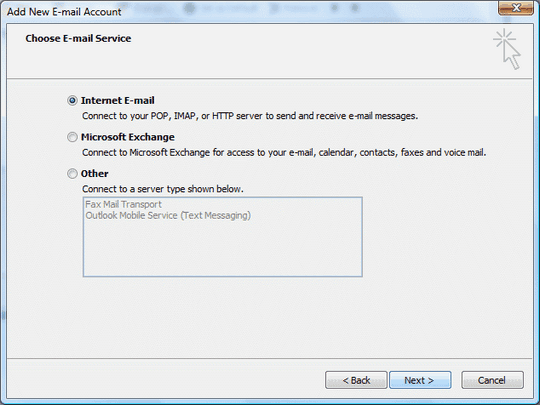
Task: Click the POP, IMAP, or HTTP description text
Action: pos(250,116)
